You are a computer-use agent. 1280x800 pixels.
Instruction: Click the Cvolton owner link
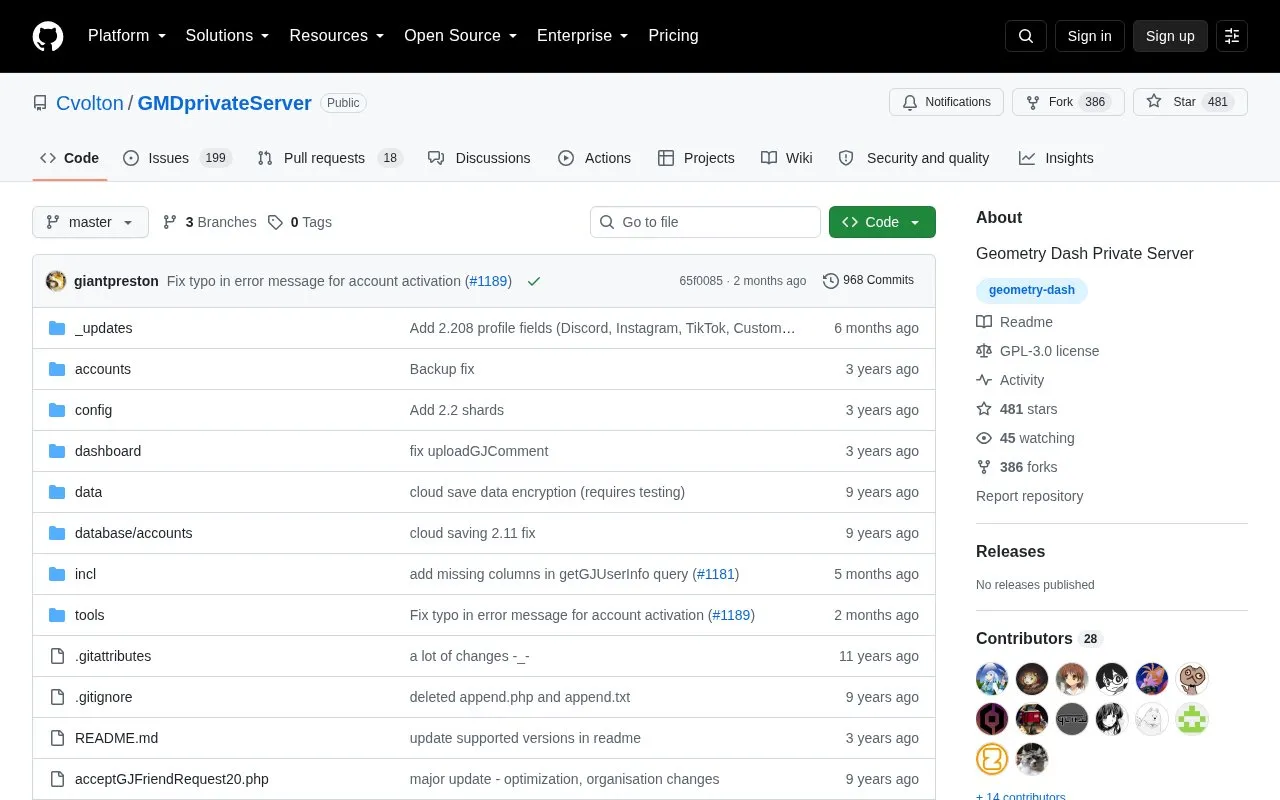point(90,103)
